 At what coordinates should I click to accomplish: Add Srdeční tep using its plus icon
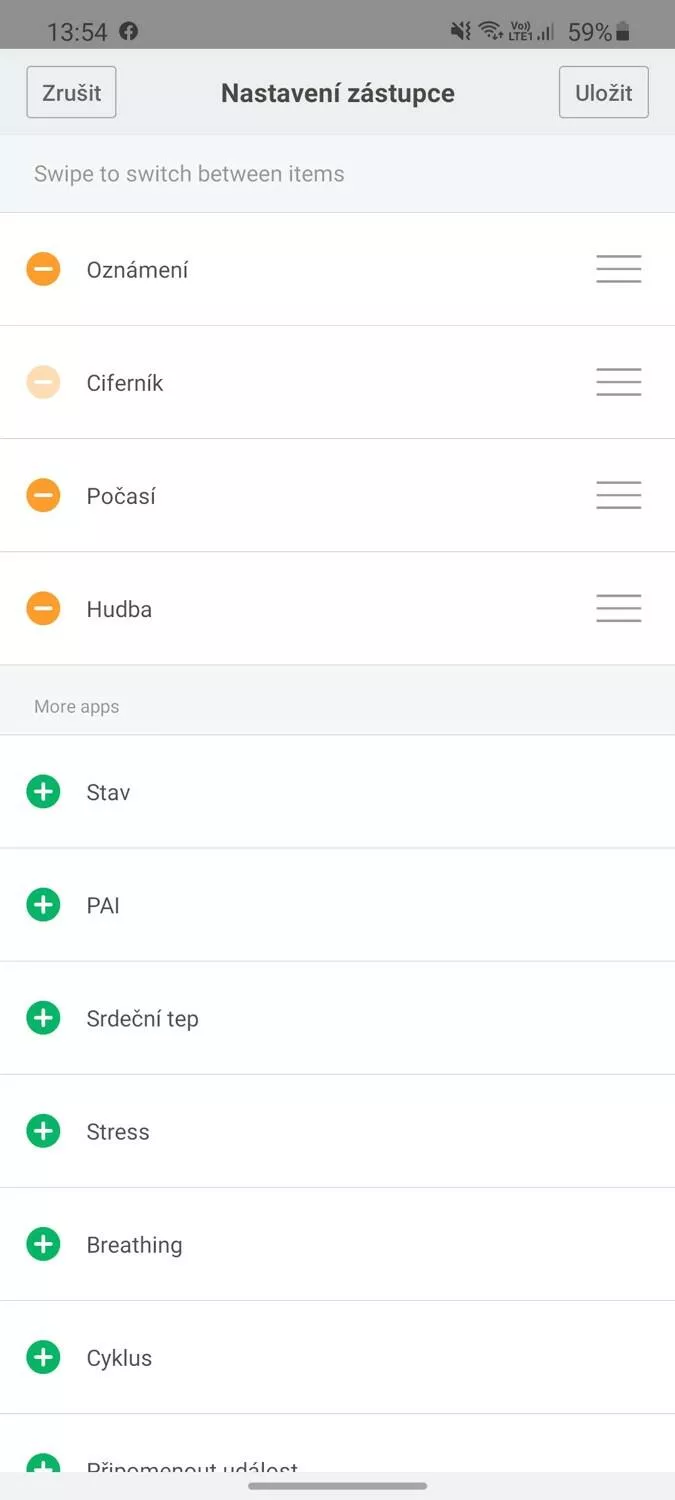tap(43, 1018)
